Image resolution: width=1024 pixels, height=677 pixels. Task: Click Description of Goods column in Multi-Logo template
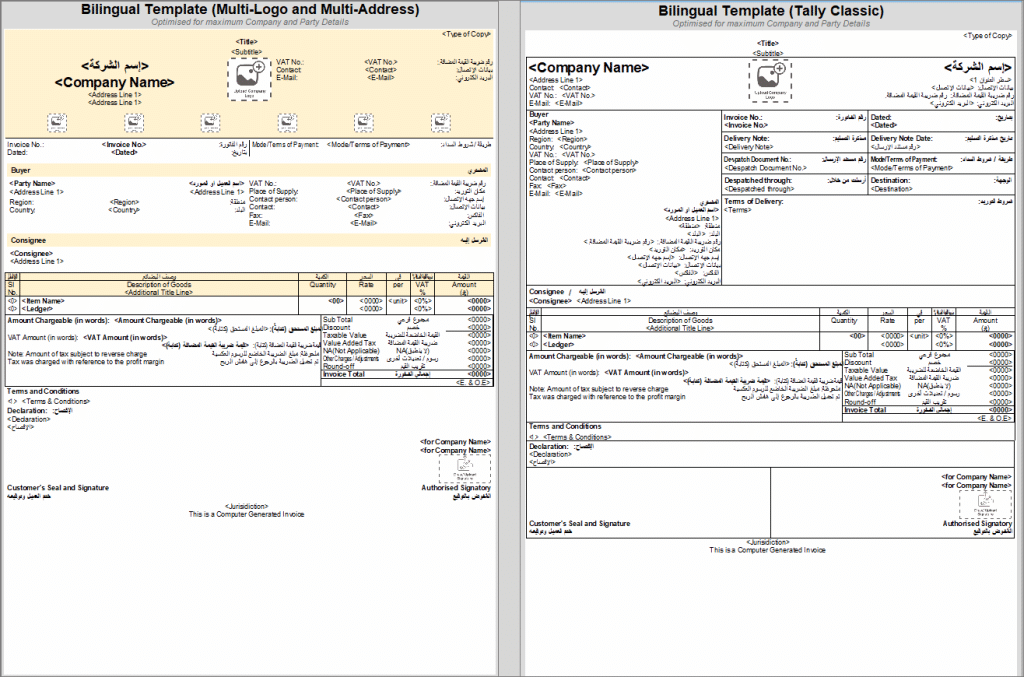(x=159, y=285)
